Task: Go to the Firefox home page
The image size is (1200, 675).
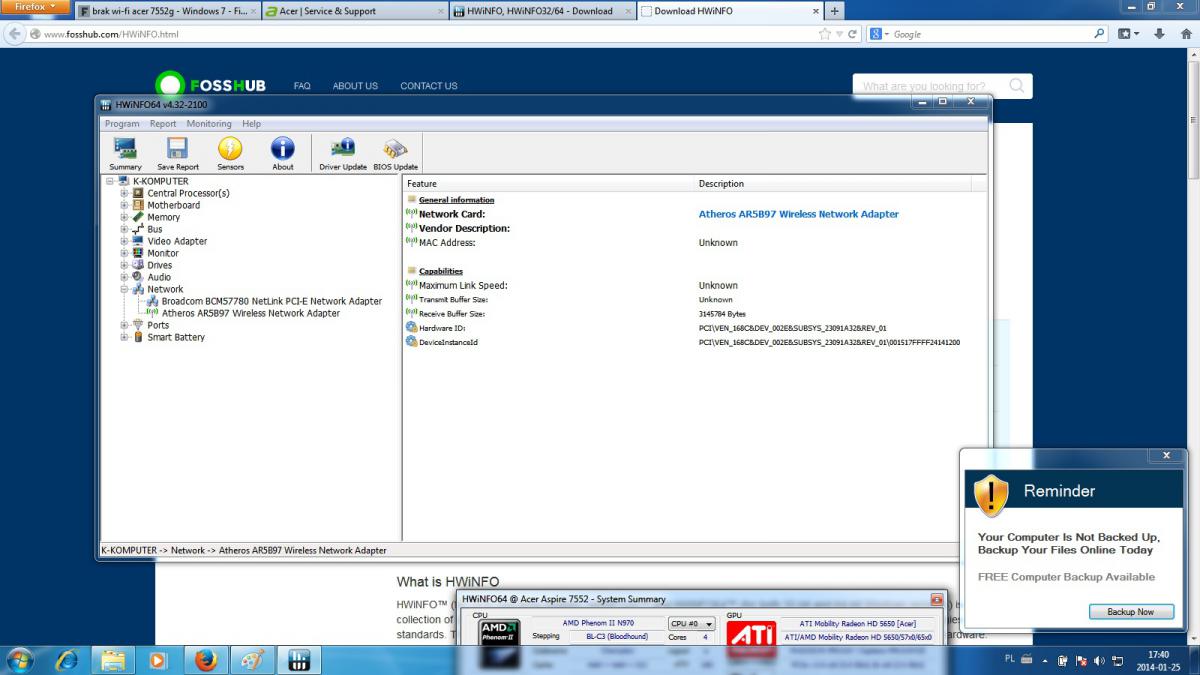Action: click(x=1184, y=34)
